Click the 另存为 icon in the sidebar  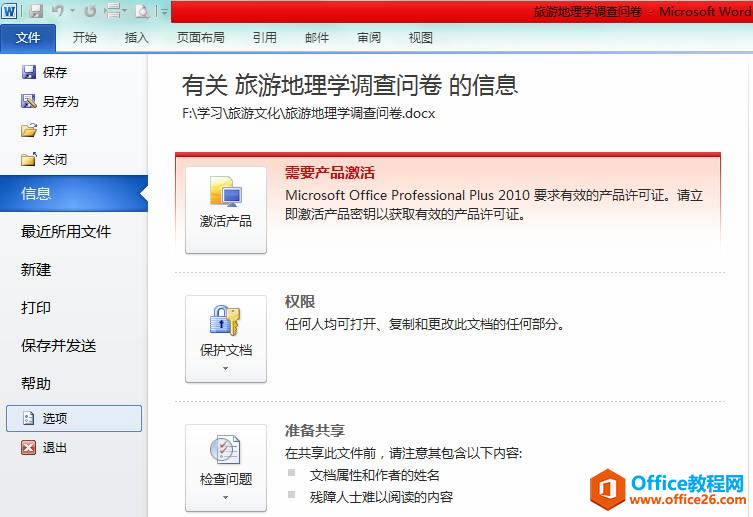click(29, 101)
